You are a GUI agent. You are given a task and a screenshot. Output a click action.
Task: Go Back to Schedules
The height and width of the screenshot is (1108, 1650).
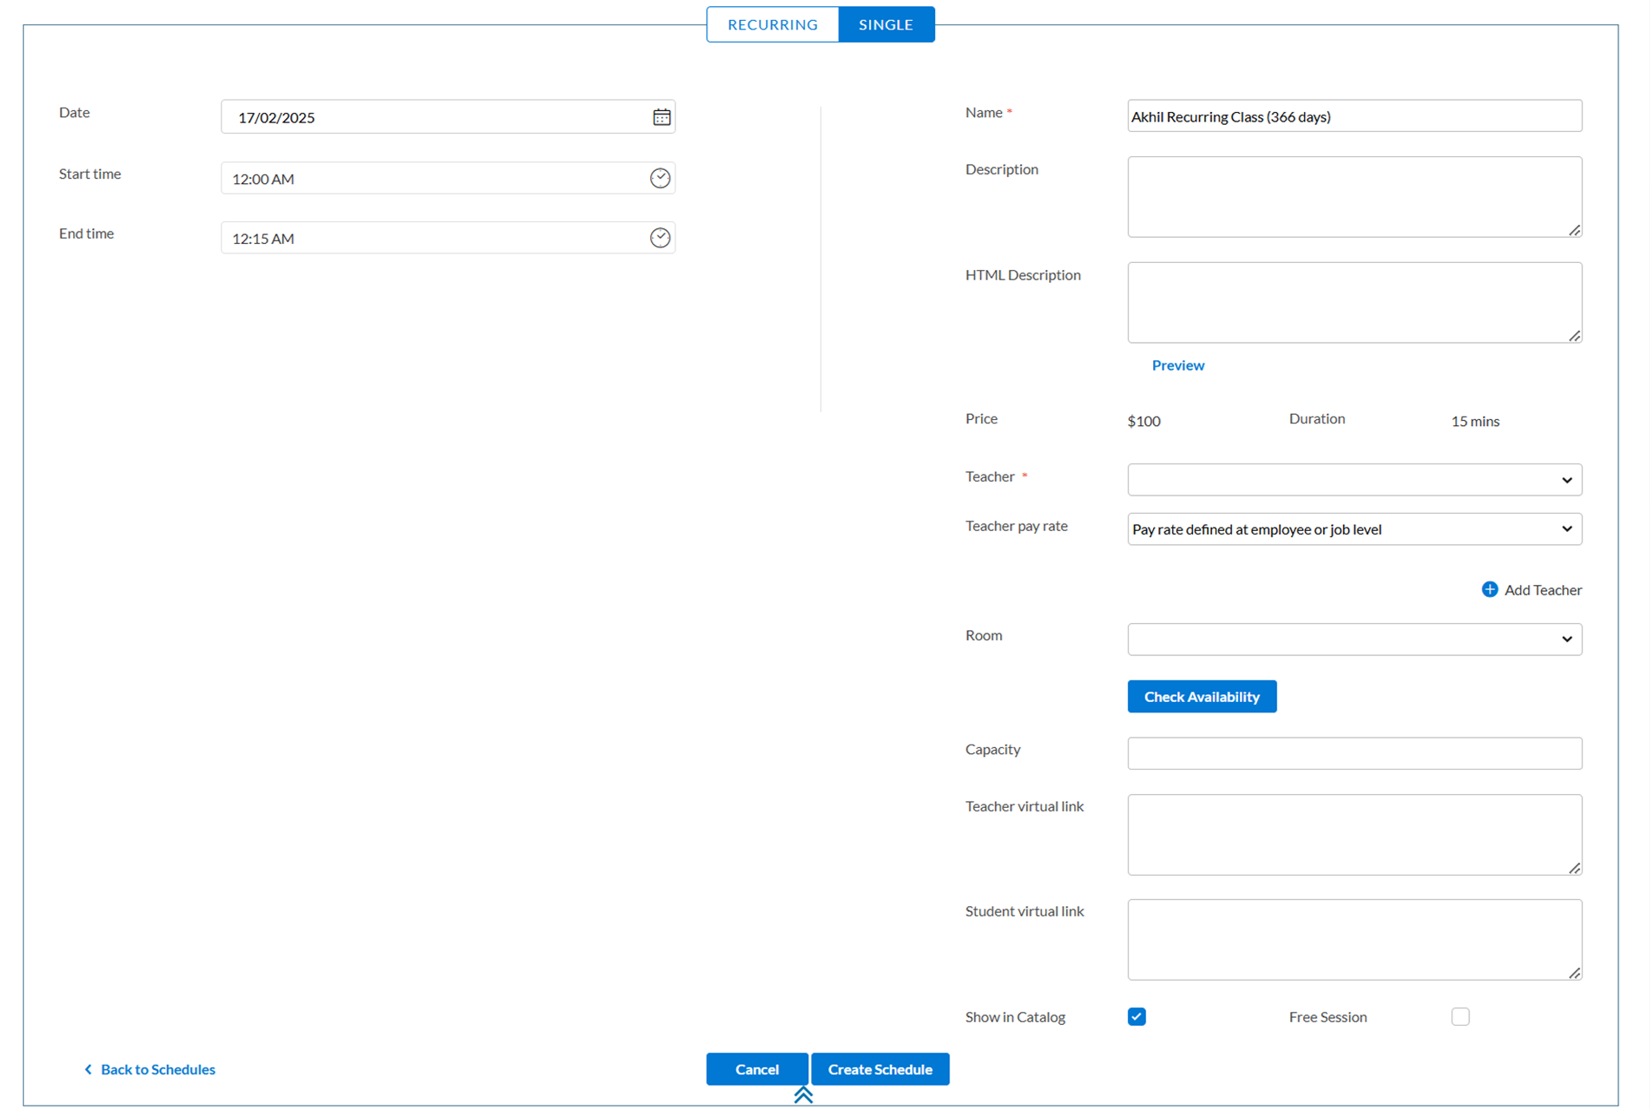(x=158, y=1070)
